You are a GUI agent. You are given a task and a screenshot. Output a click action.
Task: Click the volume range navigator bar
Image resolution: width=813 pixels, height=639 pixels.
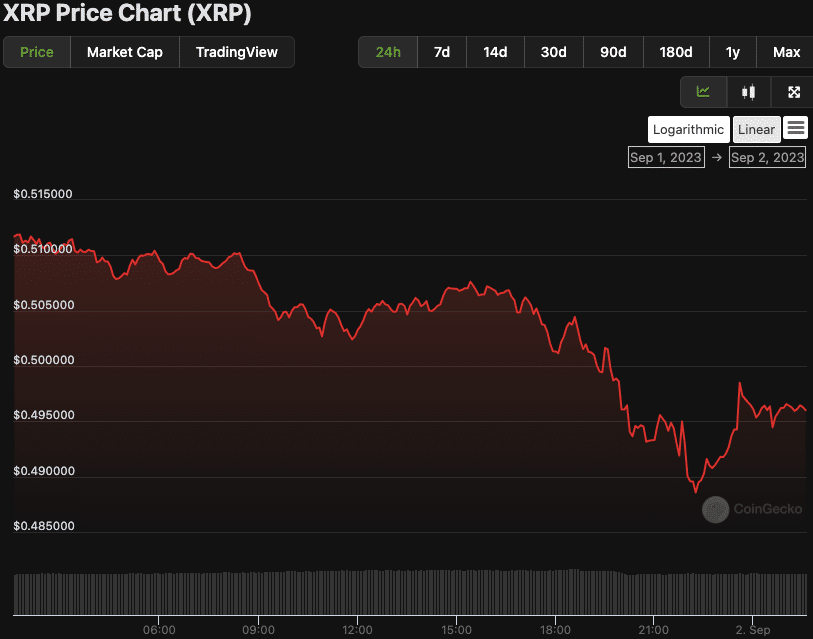click(410, 592)
